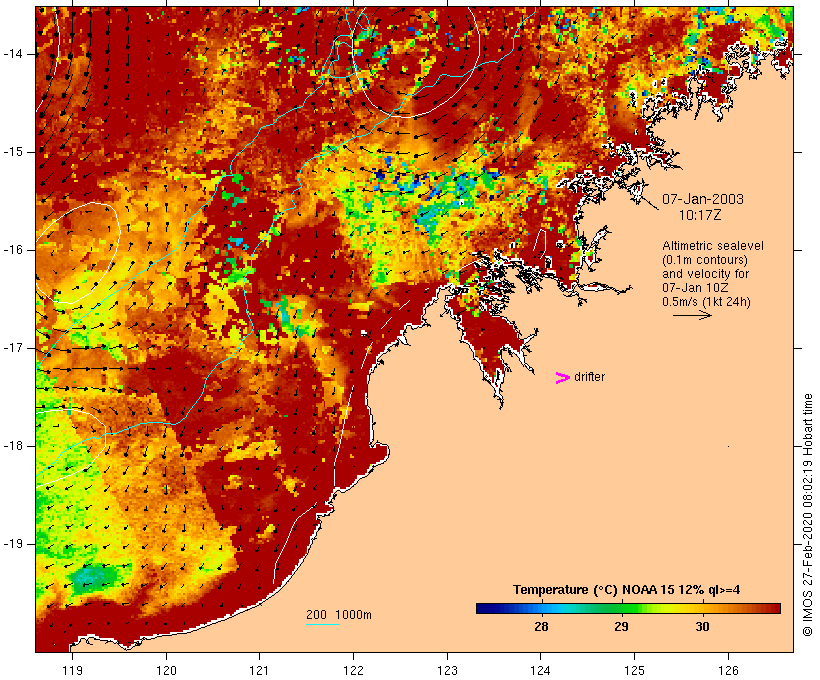The image size is (820, 680).
Task: Click the 'drifter' legend label
Action: (589, 377)
